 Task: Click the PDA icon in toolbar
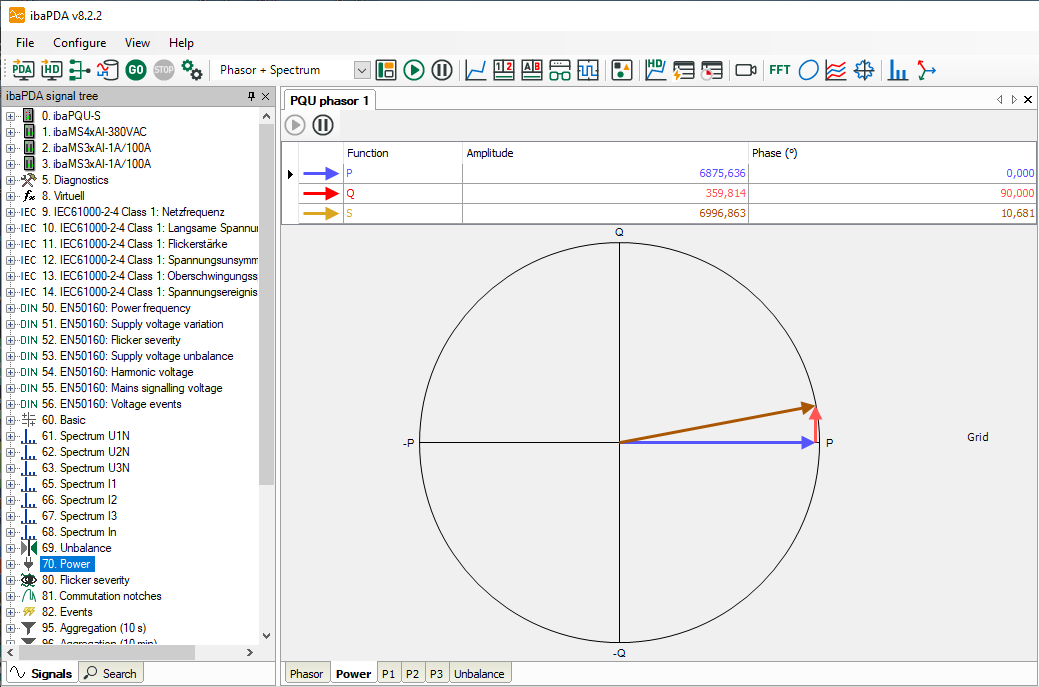point(23,70)
